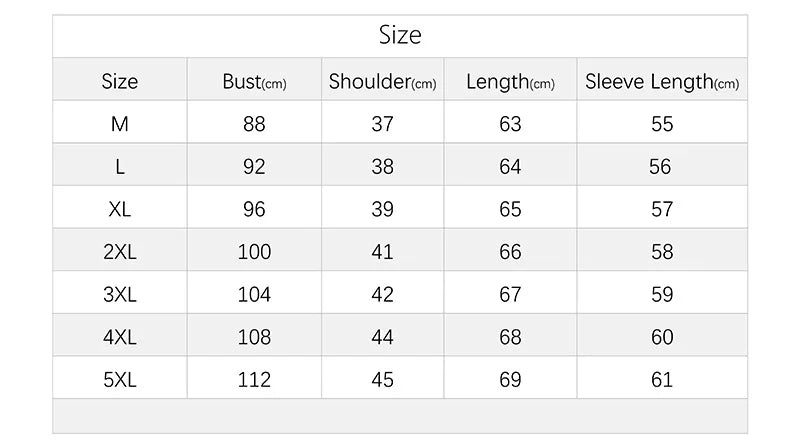Select the 3XL size row label
Image resolution: width=800 pixels, height=447 pixels.
(x=120, y=295)
